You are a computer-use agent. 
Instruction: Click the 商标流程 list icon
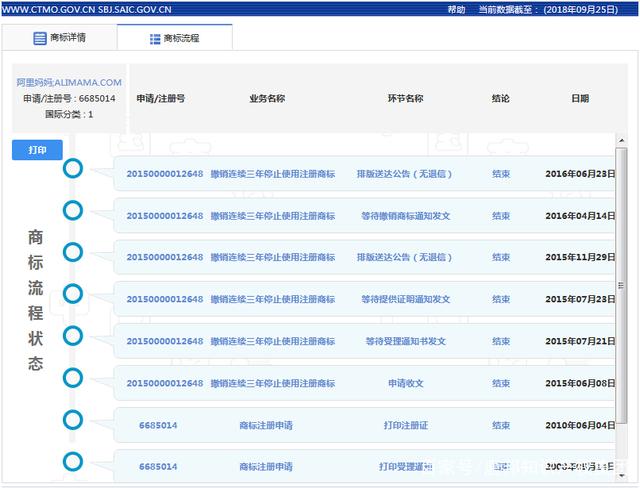pos(155,39)
